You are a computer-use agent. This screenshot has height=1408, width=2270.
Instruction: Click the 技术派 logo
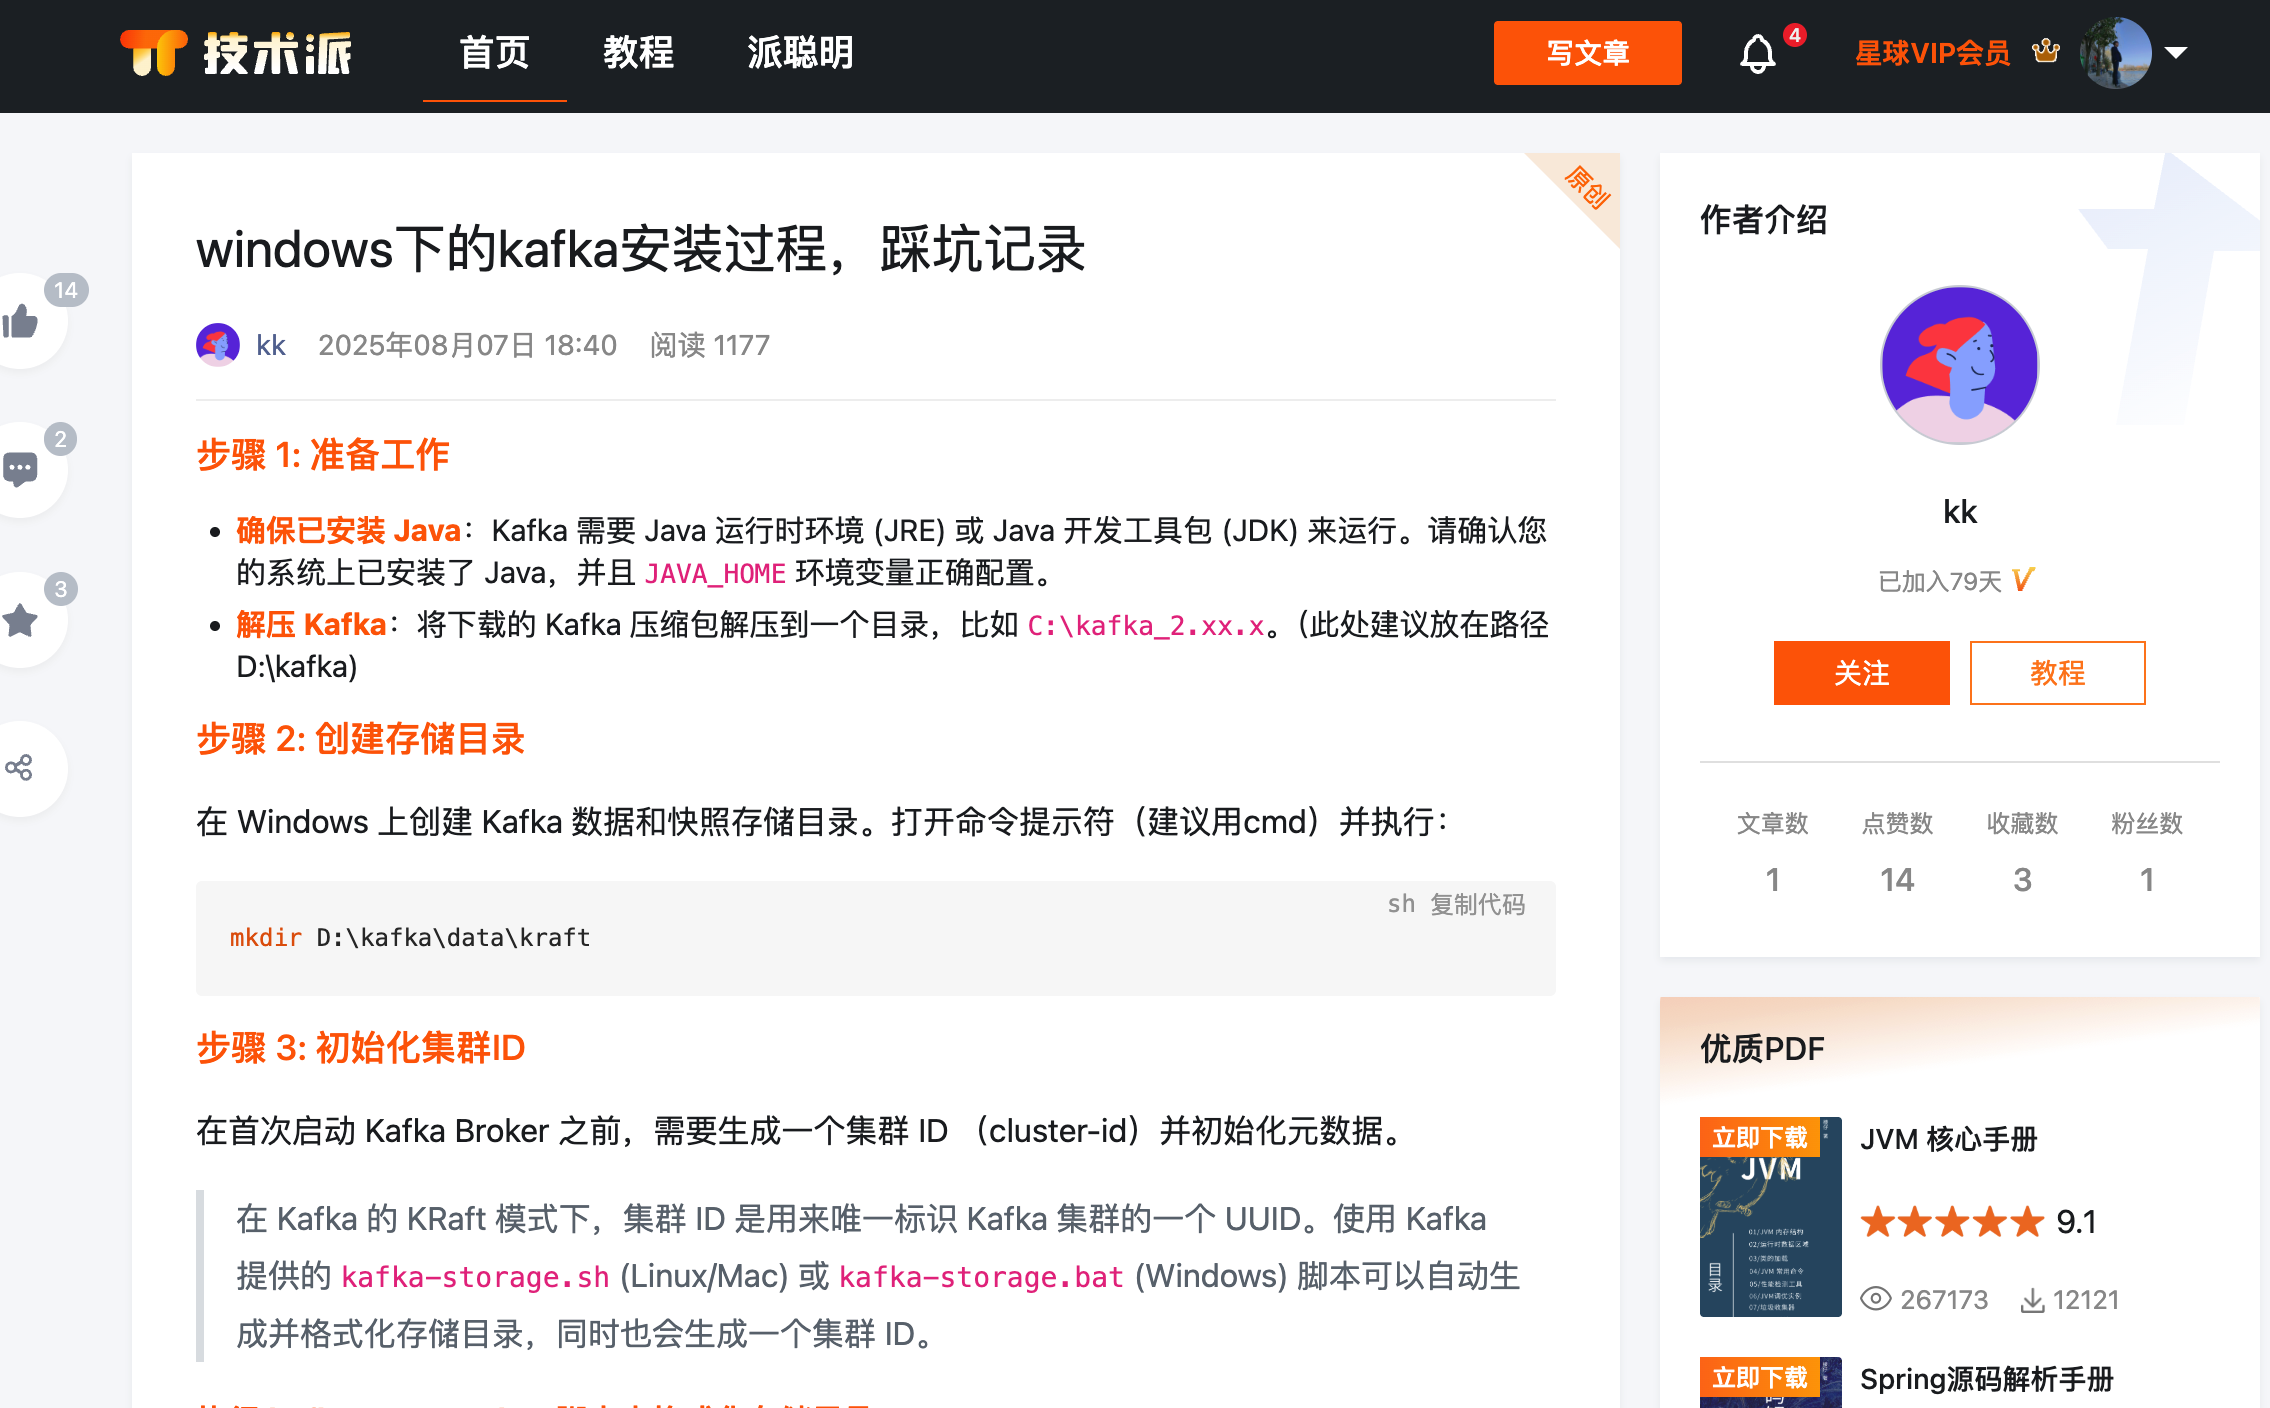point(236,53)
